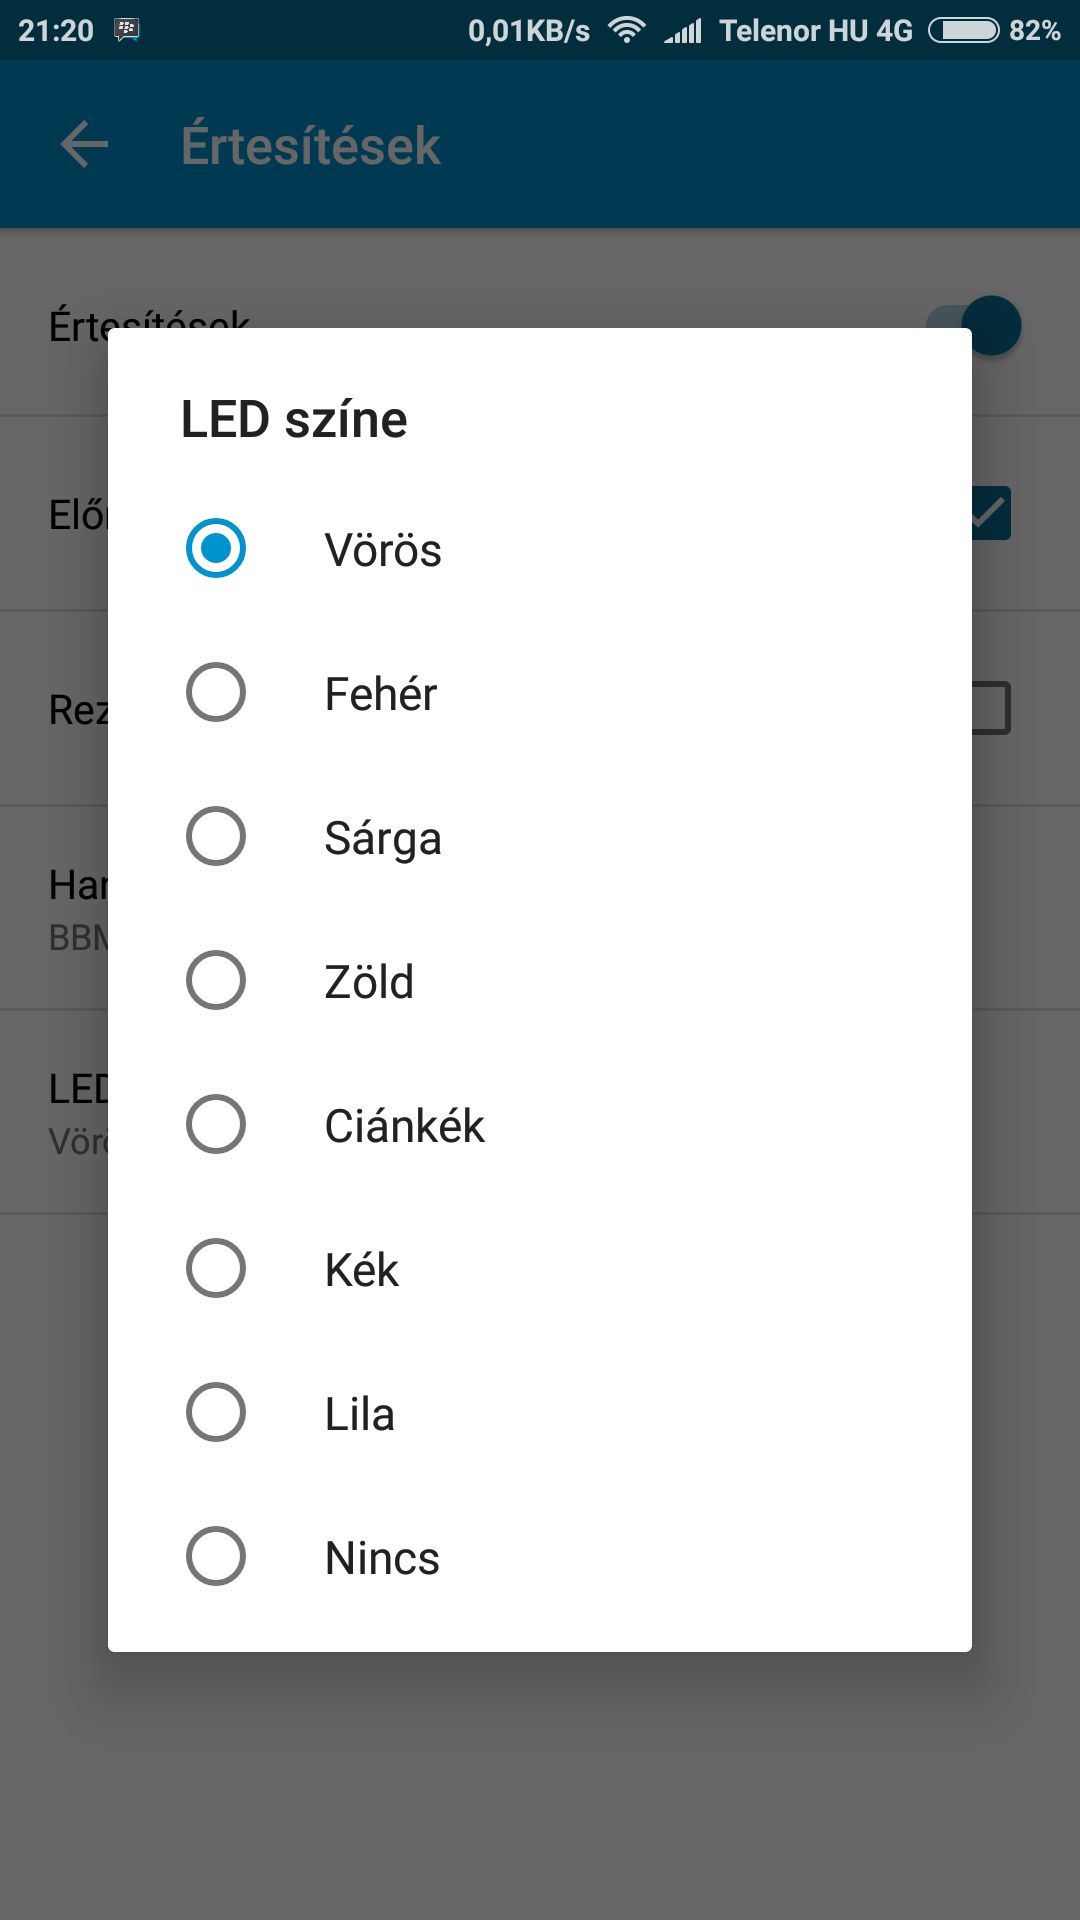Tap the Wi-Fi status icon
This screenshot has width=1080, height=1920.
pos(627,30)
